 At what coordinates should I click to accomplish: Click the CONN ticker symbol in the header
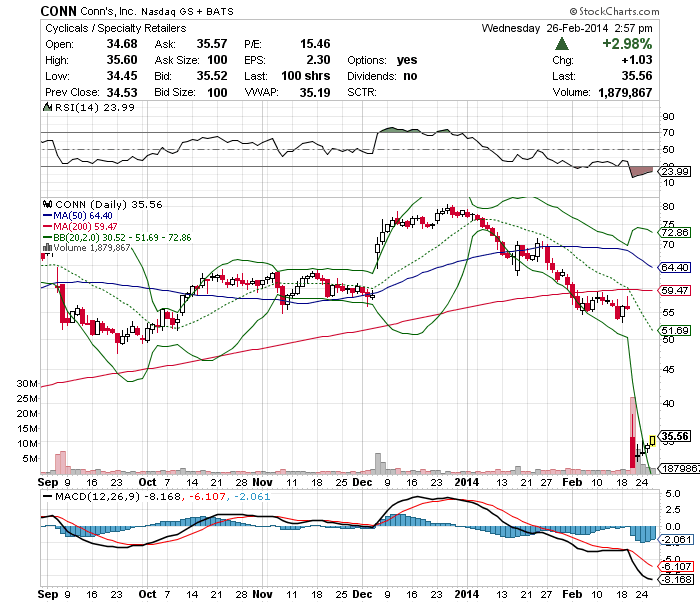58,11
